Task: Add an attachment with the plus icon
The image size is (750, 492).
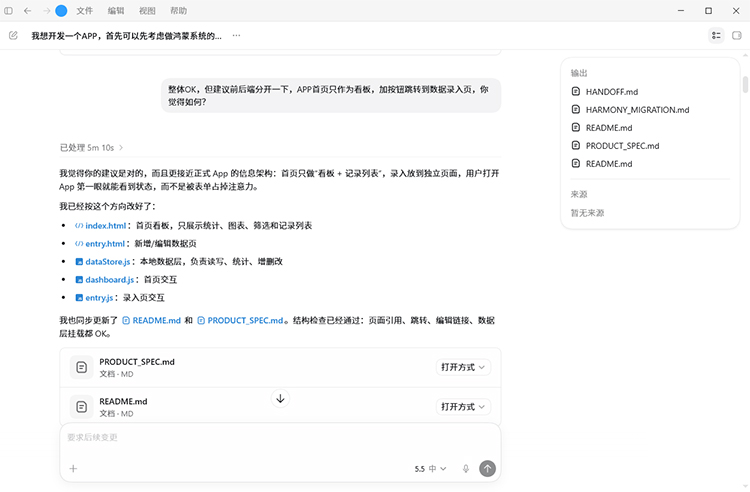Action: (73, 469)
